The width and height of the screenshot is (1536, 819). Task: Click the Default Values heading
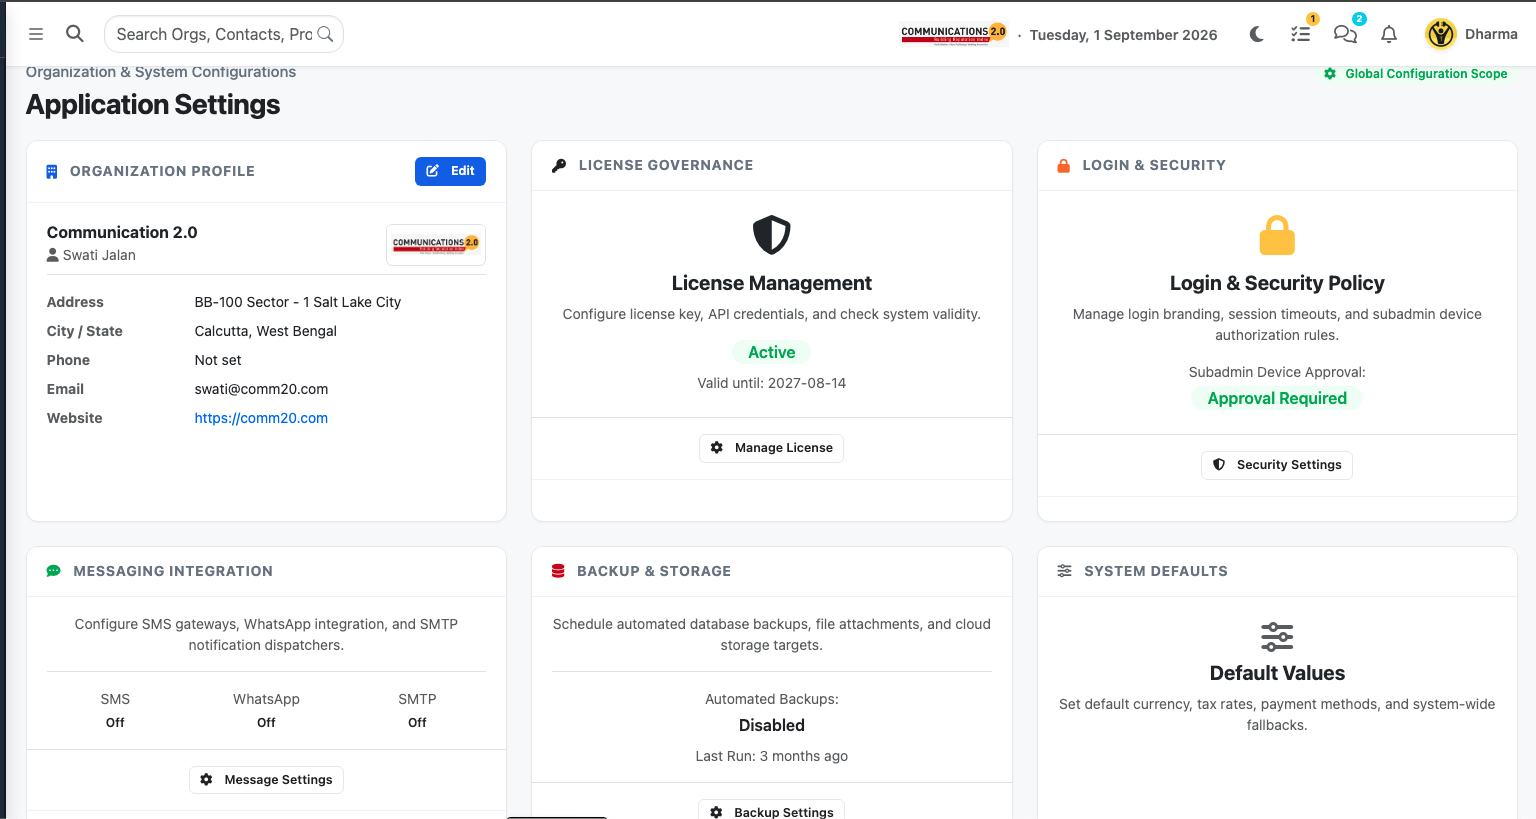(x=1277, y=673)
